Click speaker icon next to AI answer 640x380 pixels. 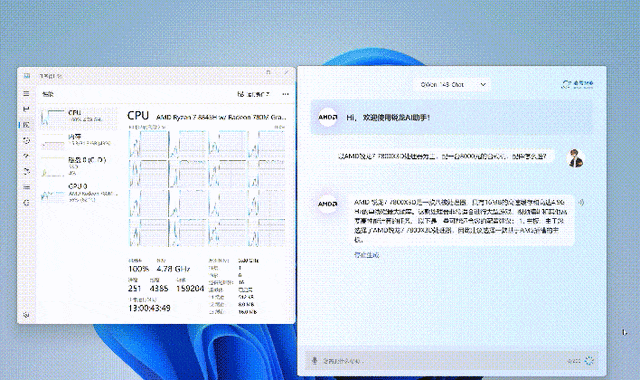coord(581,202)
